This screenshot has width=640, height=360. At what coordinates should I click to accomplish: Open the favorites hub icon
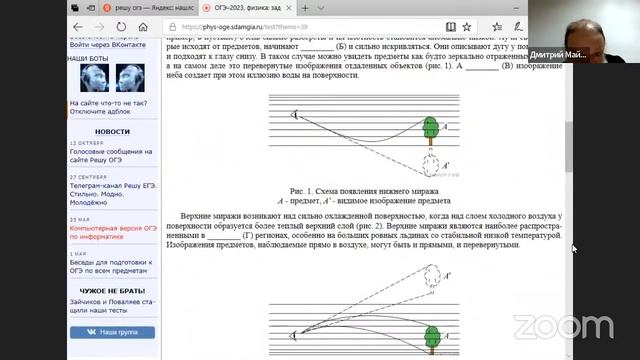point(497,27)
